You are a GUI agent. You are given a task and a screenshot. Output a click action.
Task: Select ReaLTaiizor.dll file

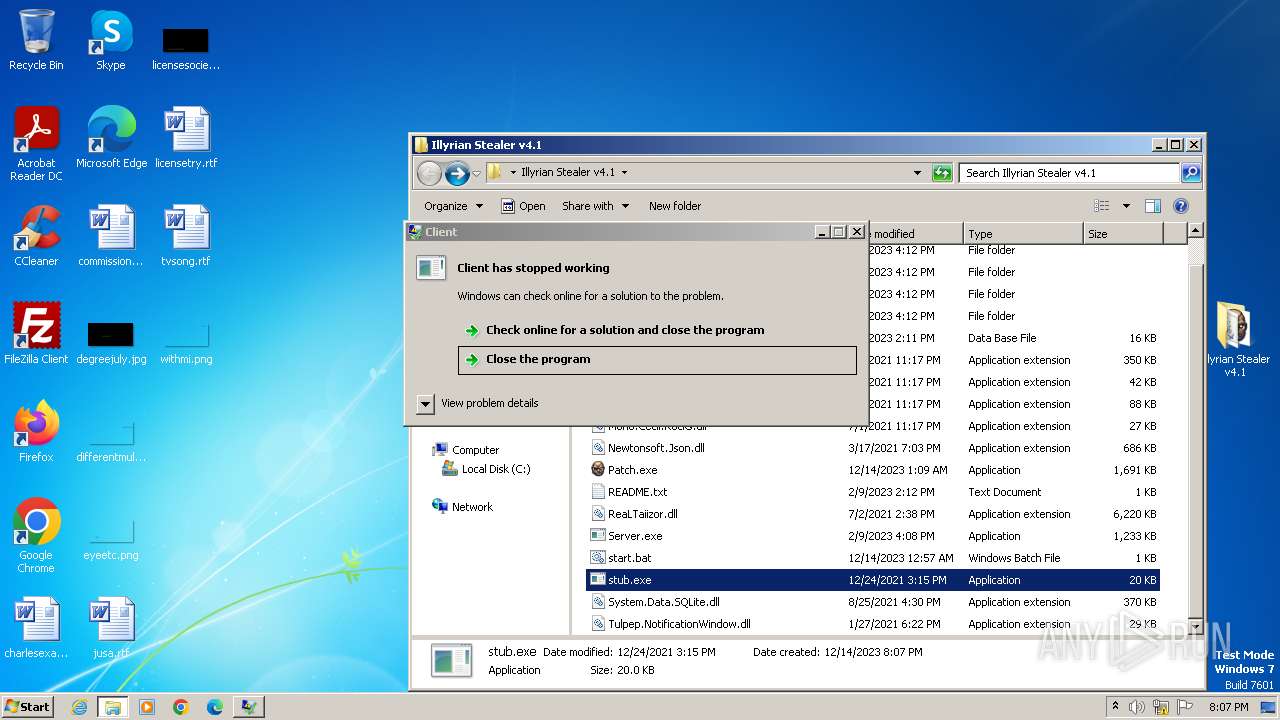pos(872,514)
